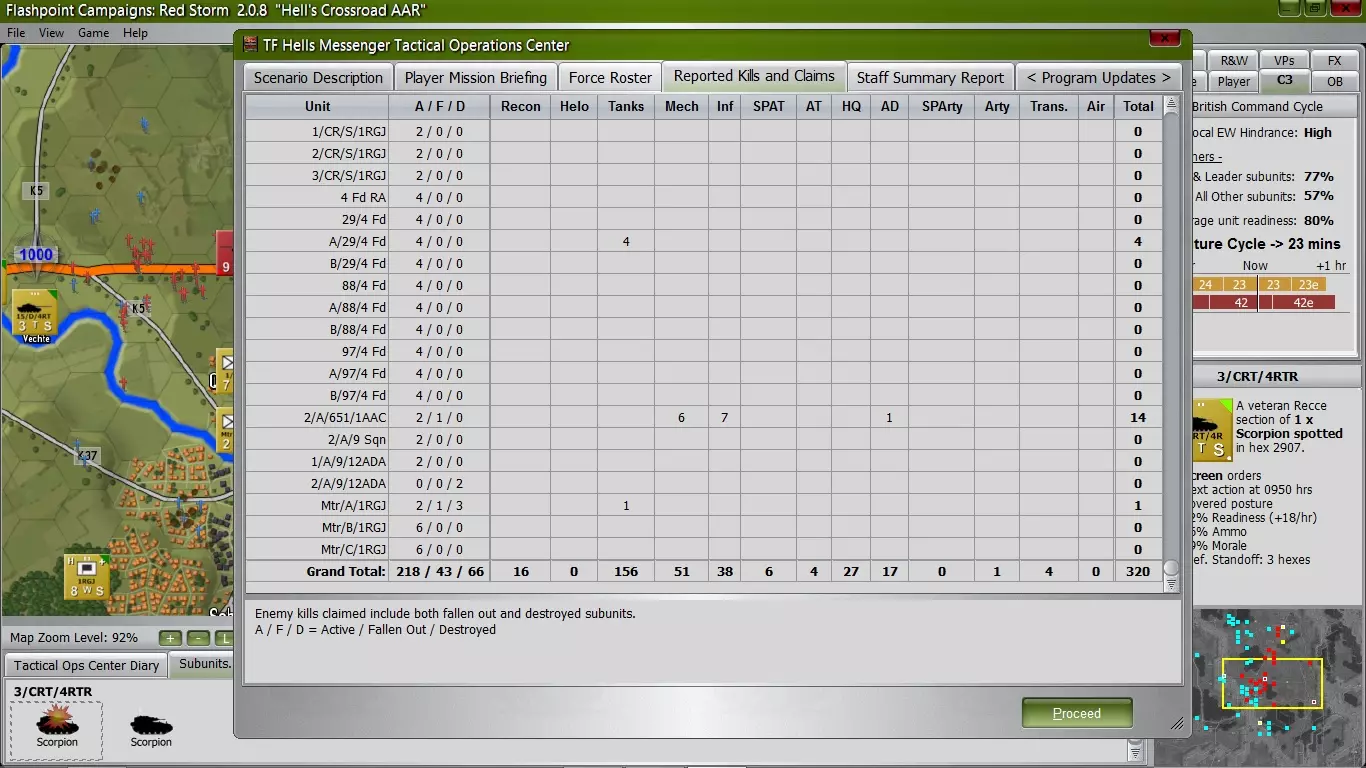Viewport: 1366px width, 768px height.
Task: Select the 2/A/651/1AAC unit row
Action: (x=704, y=417)
